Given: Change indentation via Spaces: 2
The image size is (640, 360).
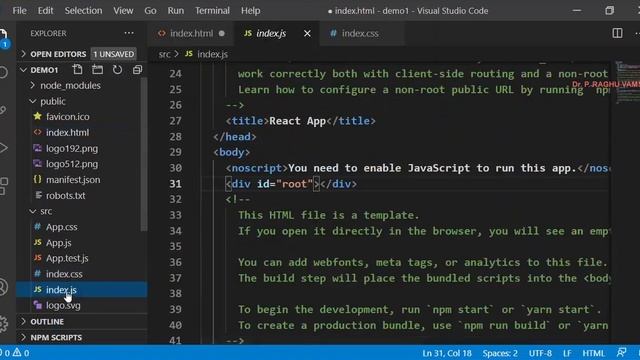Looking at the screenshot, I should pyautogui.click(x=500, y=353).
